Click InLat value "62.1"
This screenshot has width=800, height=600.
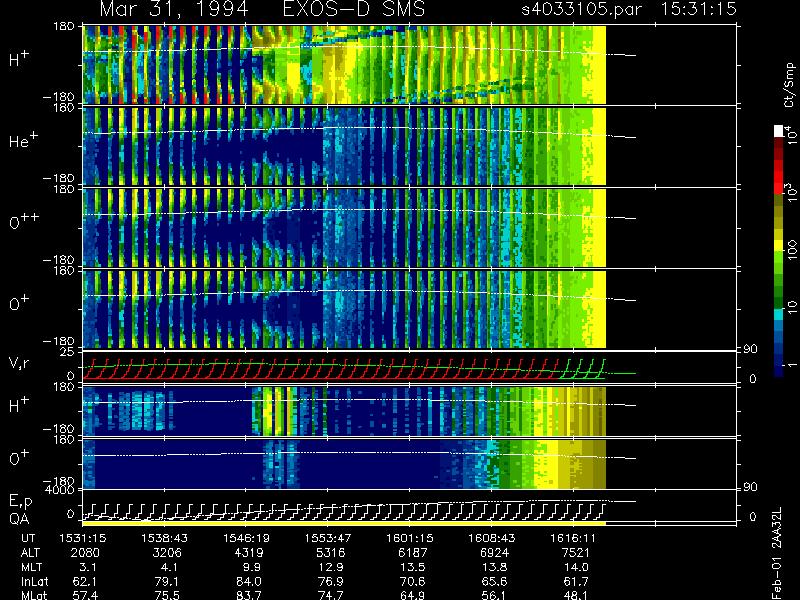pos(85,582)
